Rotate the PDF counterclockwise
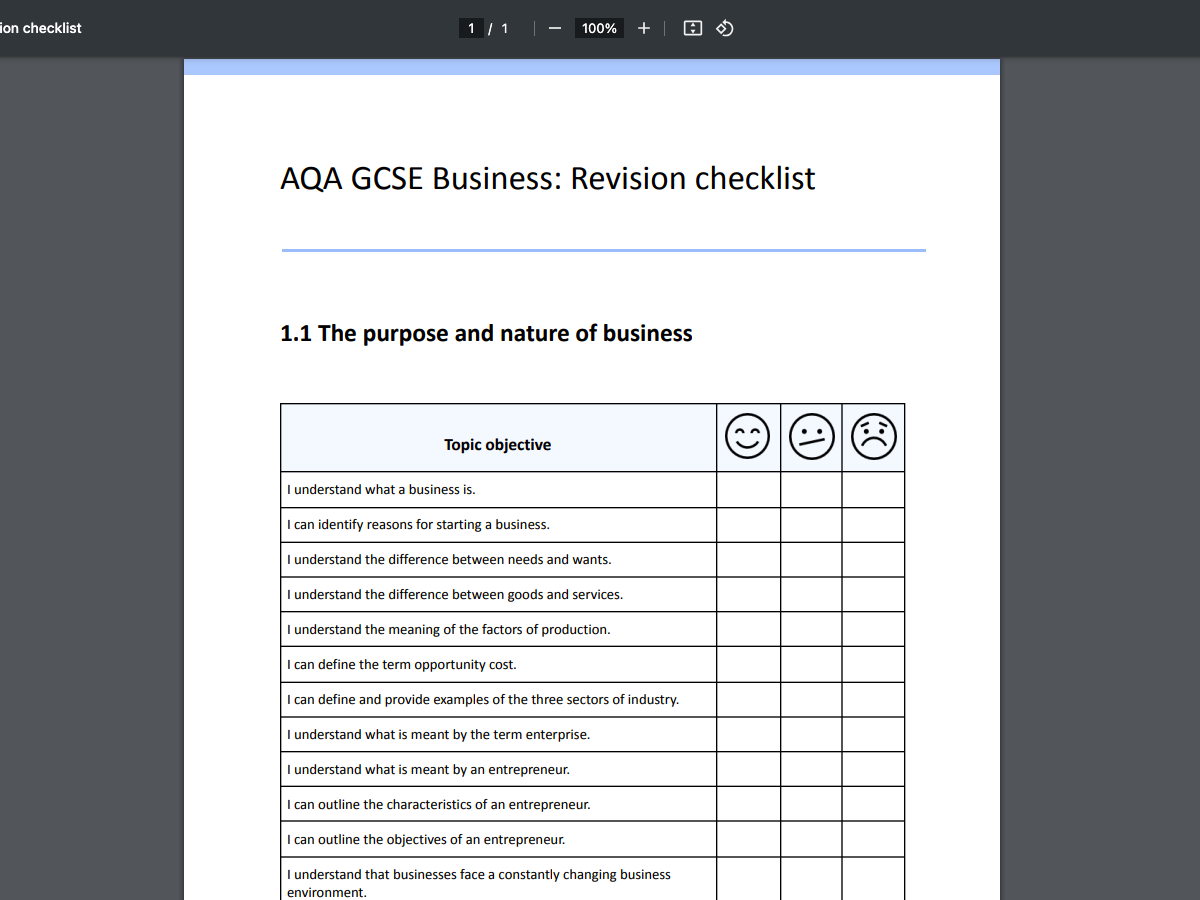This screenshot has width=1200, height=900. tap(724, 28)
